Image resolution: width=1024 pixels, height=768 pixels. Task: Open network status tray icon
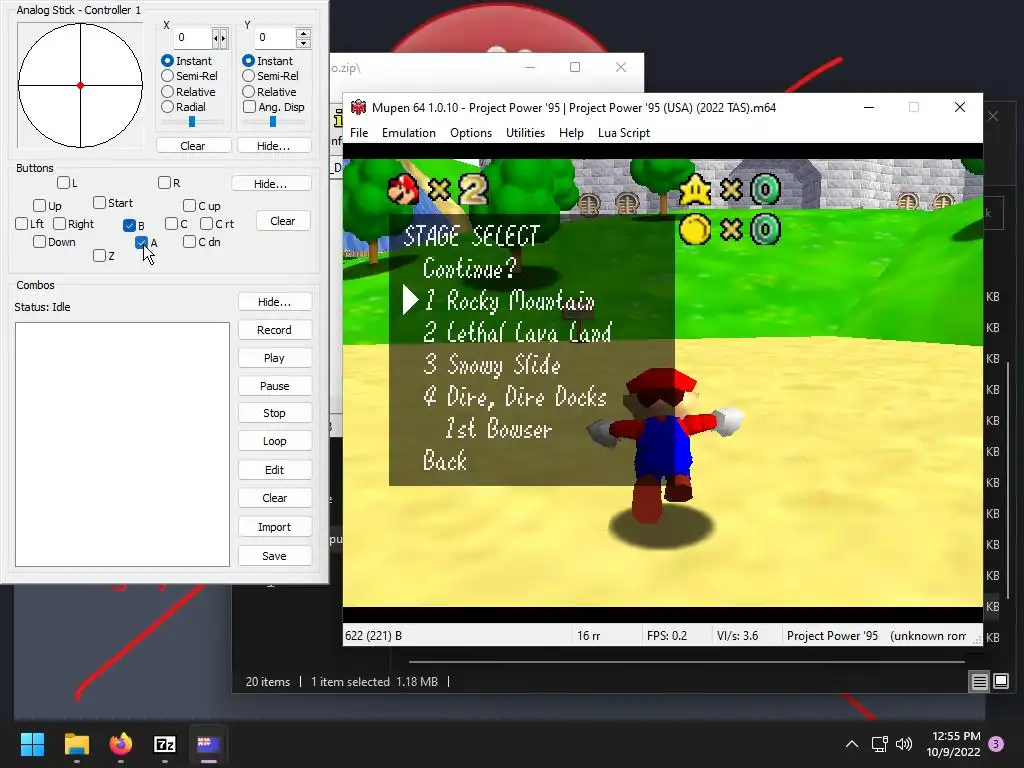pyautogui.click(x=879, y=744)
